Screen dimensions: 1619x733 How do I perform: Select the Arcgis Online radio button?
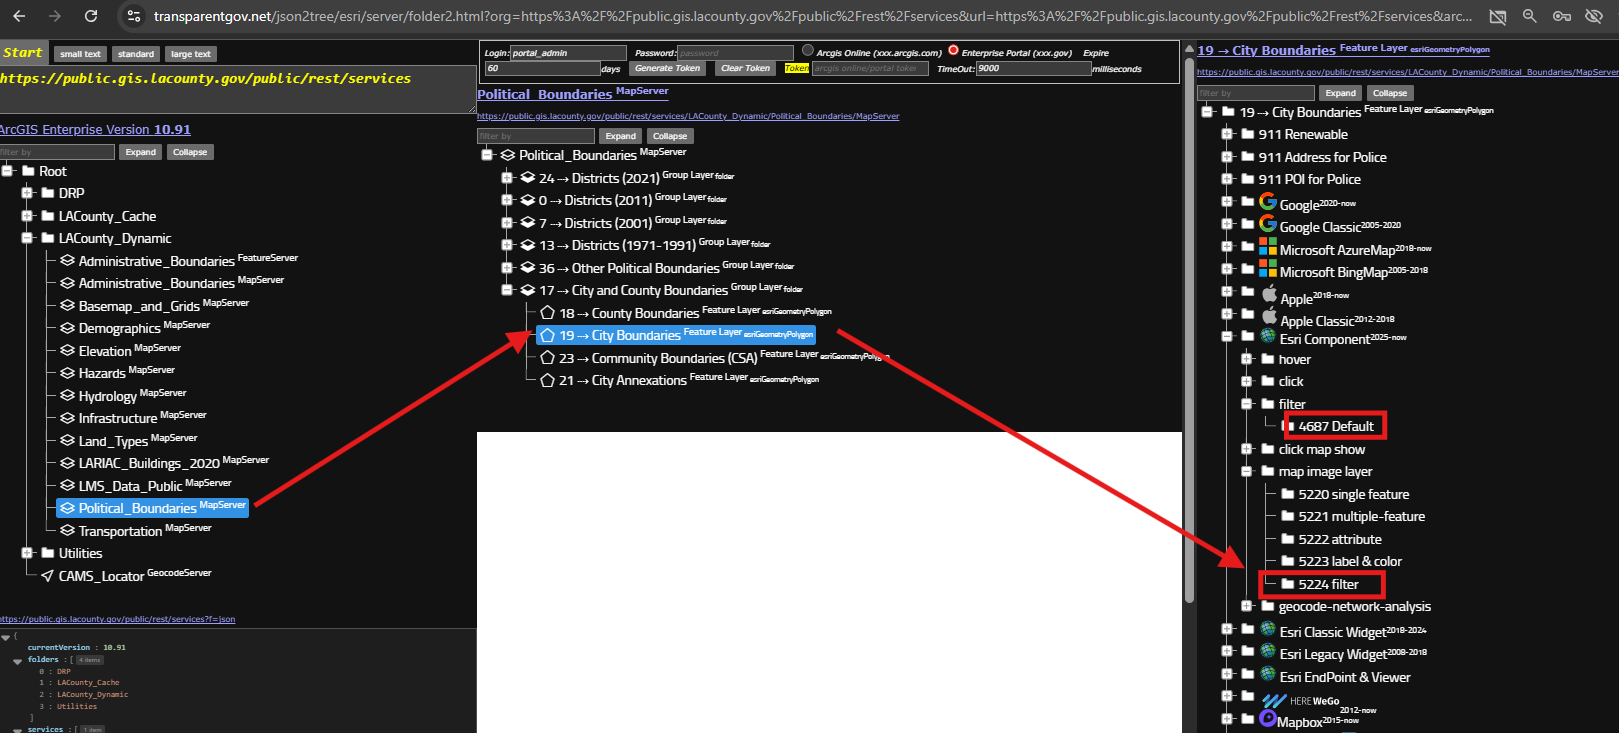coord(808,51)
